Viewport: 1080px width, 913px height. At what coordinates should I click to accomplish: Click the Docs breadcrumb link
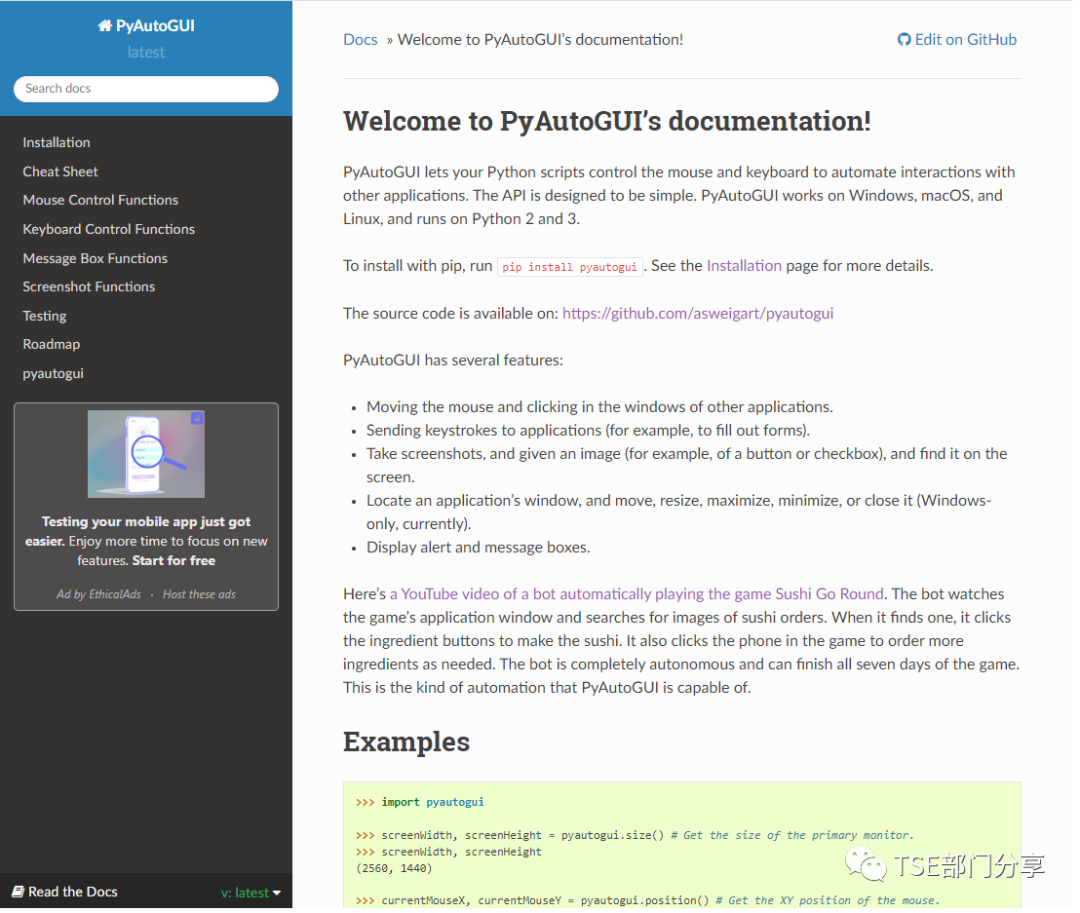(360, 40)
